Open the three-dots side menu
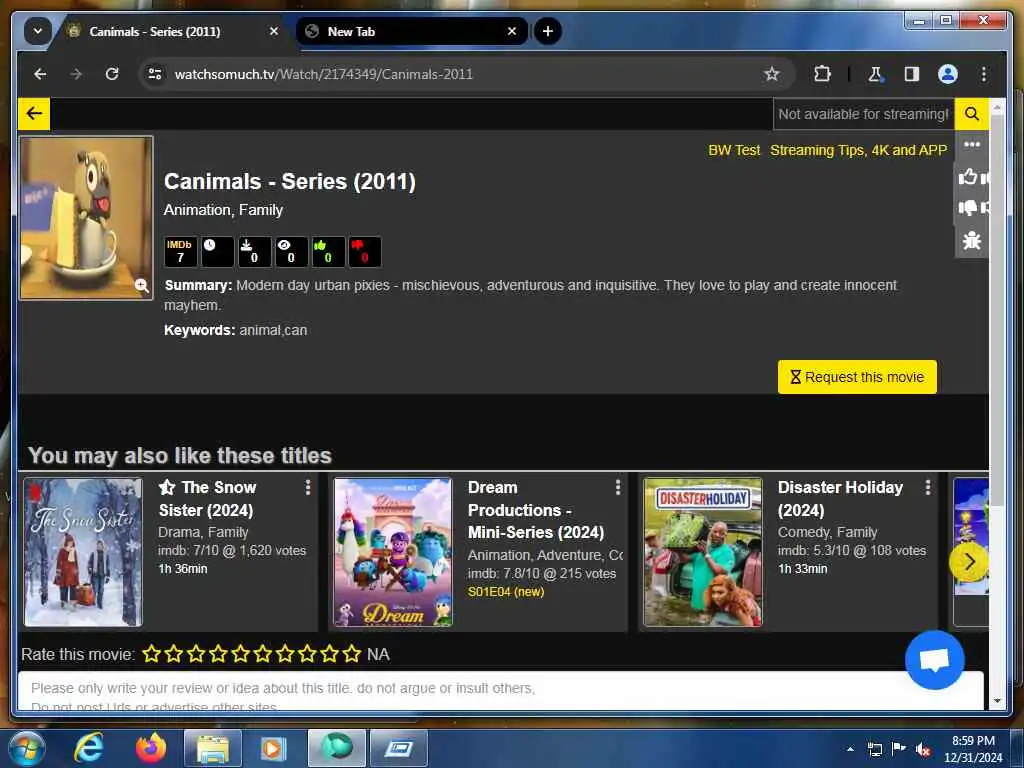1024x768 pixels. [972, 144]
